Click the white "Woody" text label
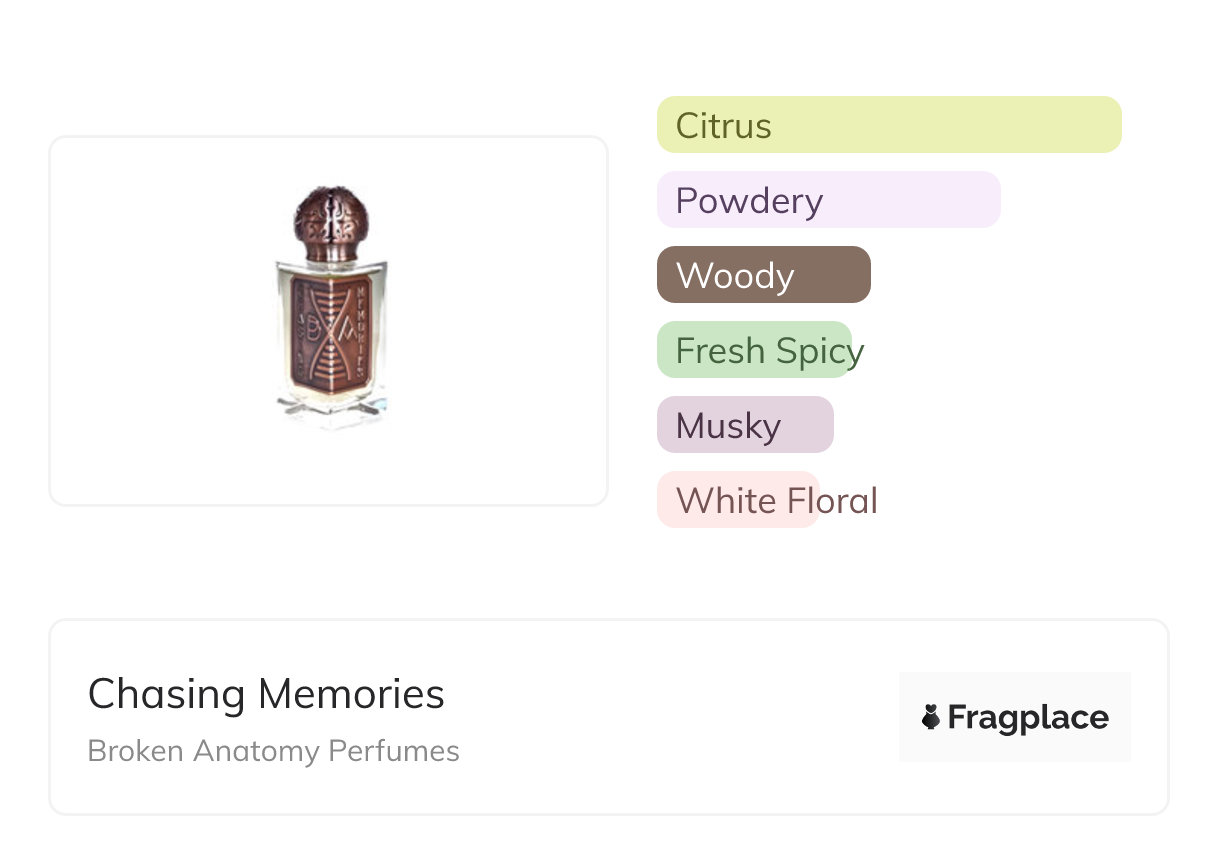Image resolution: width=1218 pixels, height=864 pixels. pos(735,276)
